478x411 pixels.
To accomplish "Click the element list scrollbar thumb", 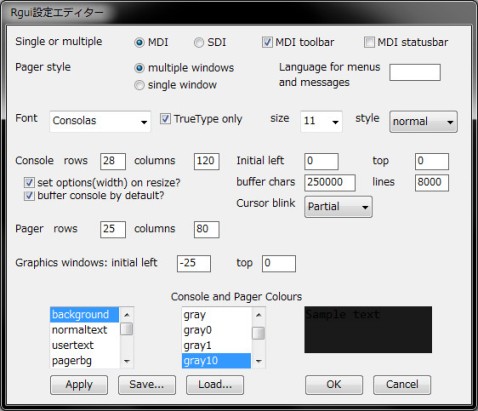I will pos(127,329).
